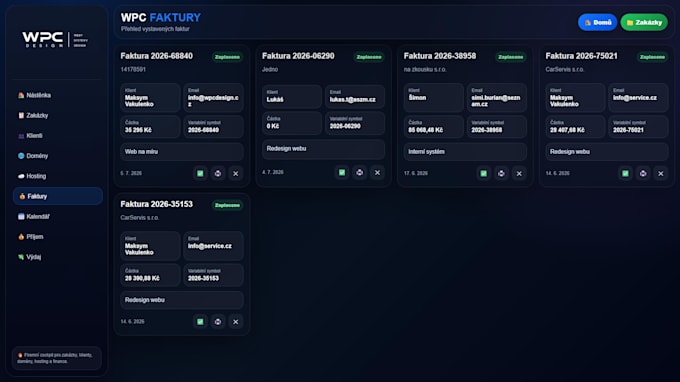Viewport: 680px width, 382px height.
Task: Select Domény in the sidebar
Action: coord(58,156)
